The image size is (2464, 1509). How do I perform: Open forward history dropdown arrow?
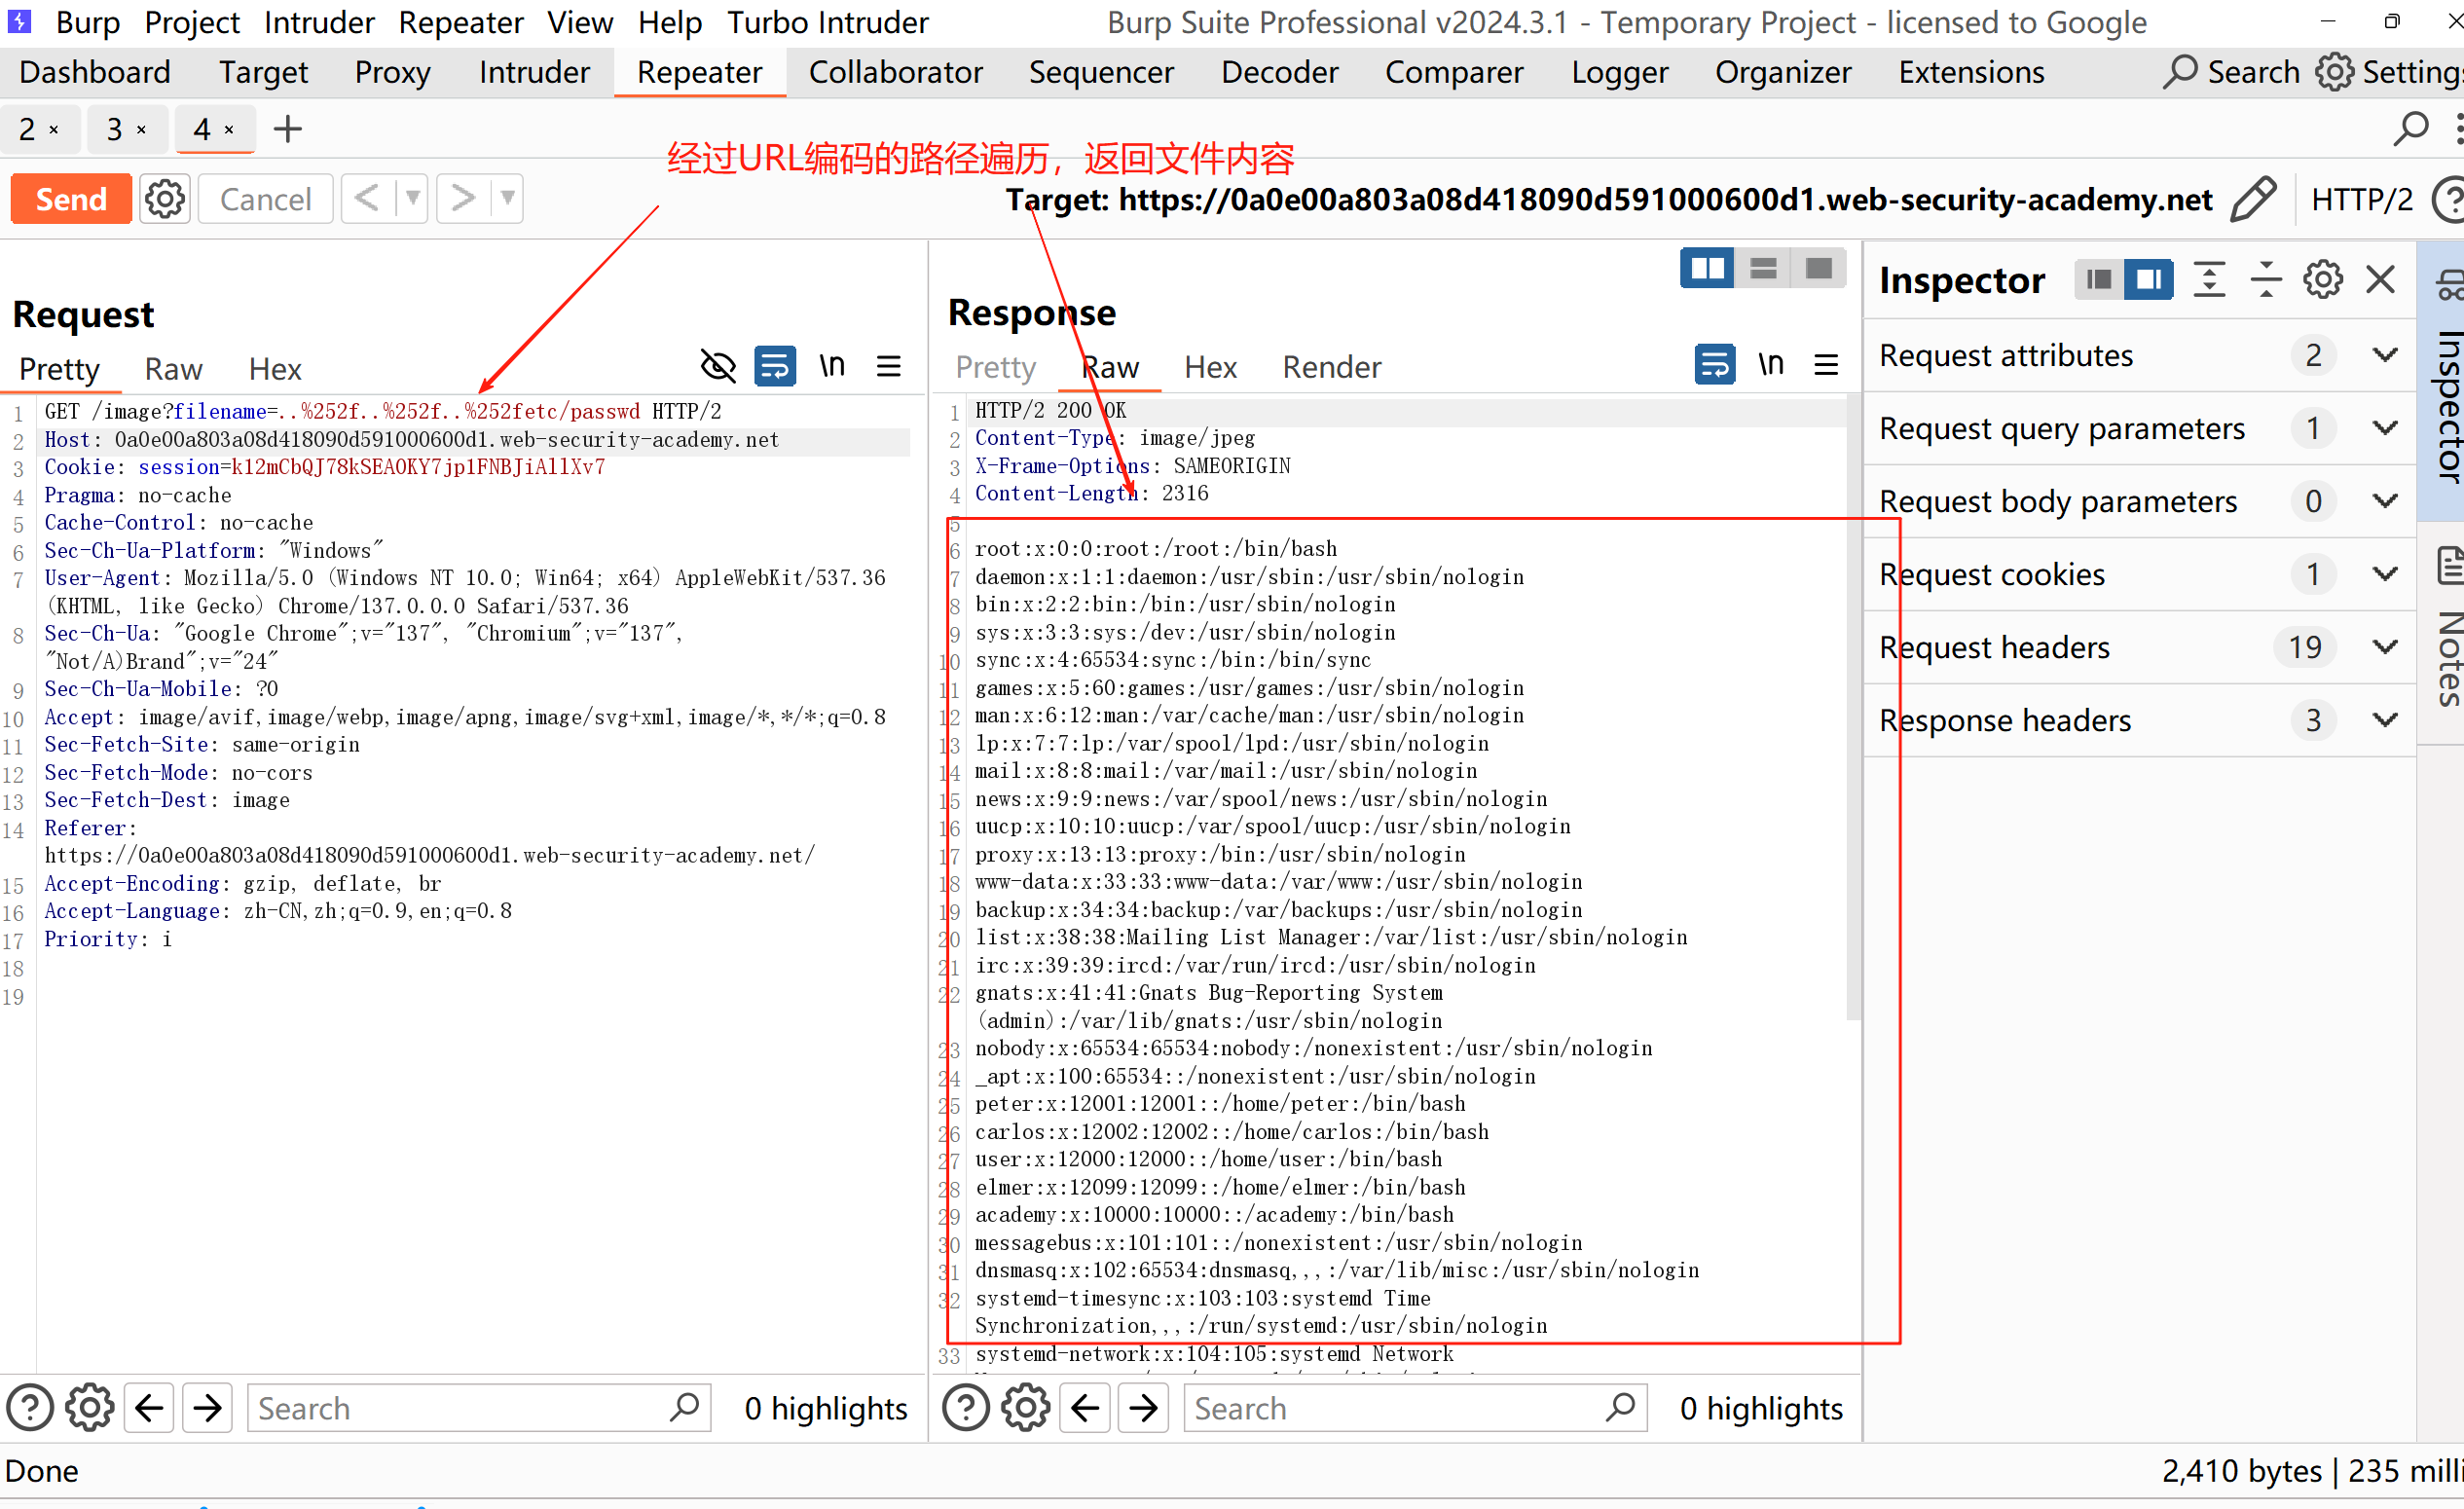coord(508,198)
